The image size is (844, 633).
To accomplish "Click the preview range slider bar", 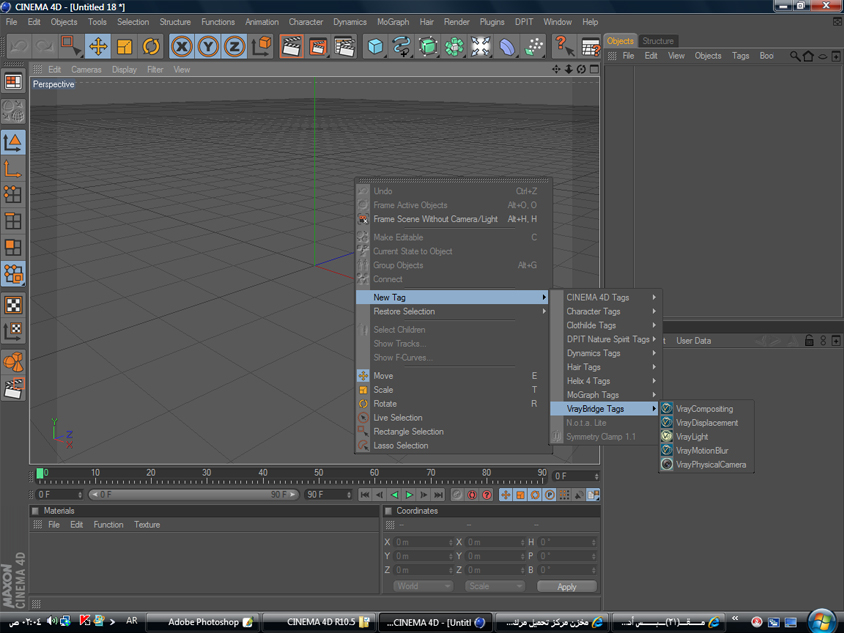I will (x=193, y=495).
